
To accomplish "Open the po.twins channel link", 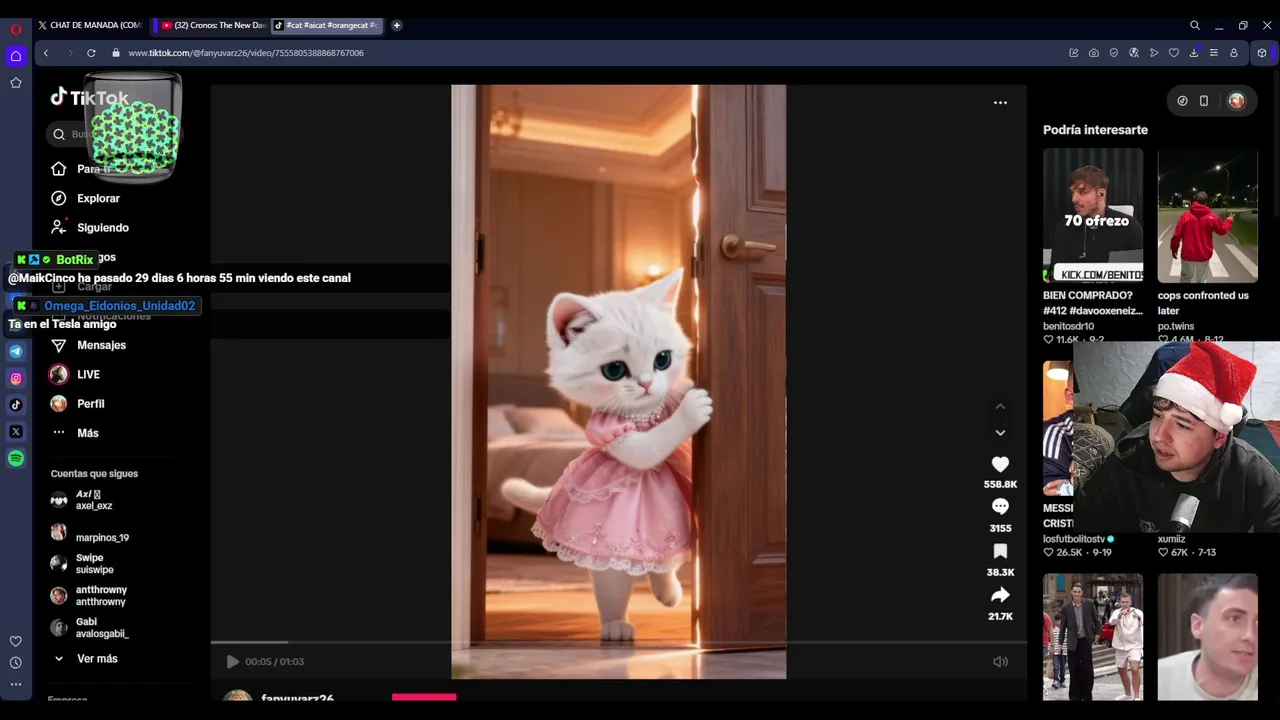I will [1176, 326].
